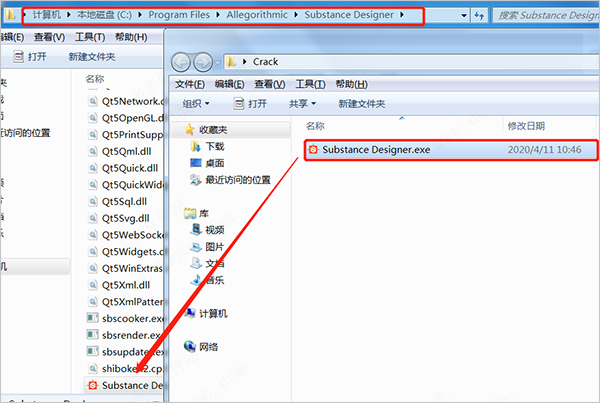Open 查看(V) menu in back window
Image resolution: width=600 pixels, height=403 pixels.
[x=49, y=37]
